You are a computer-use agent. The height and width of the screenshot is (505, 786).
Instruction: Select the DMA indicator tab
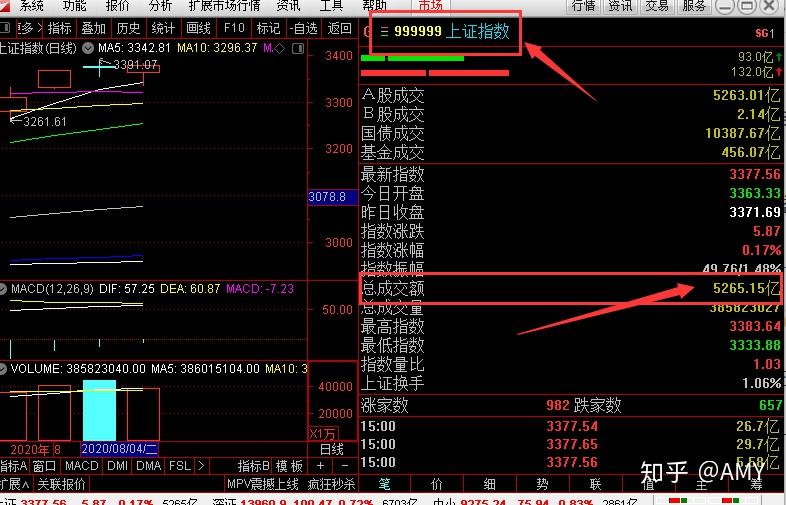pyautogui.click(x=149, y=466)
